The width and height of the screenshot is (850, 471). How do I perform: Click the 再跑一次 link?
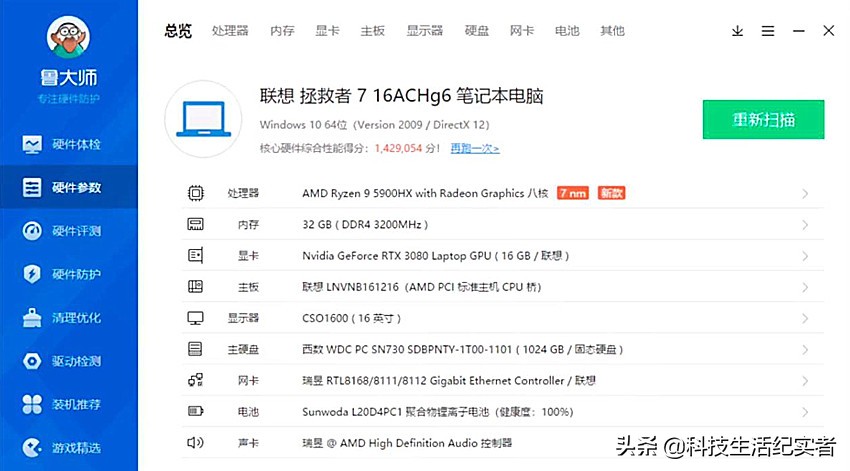(x=475, y=148)
